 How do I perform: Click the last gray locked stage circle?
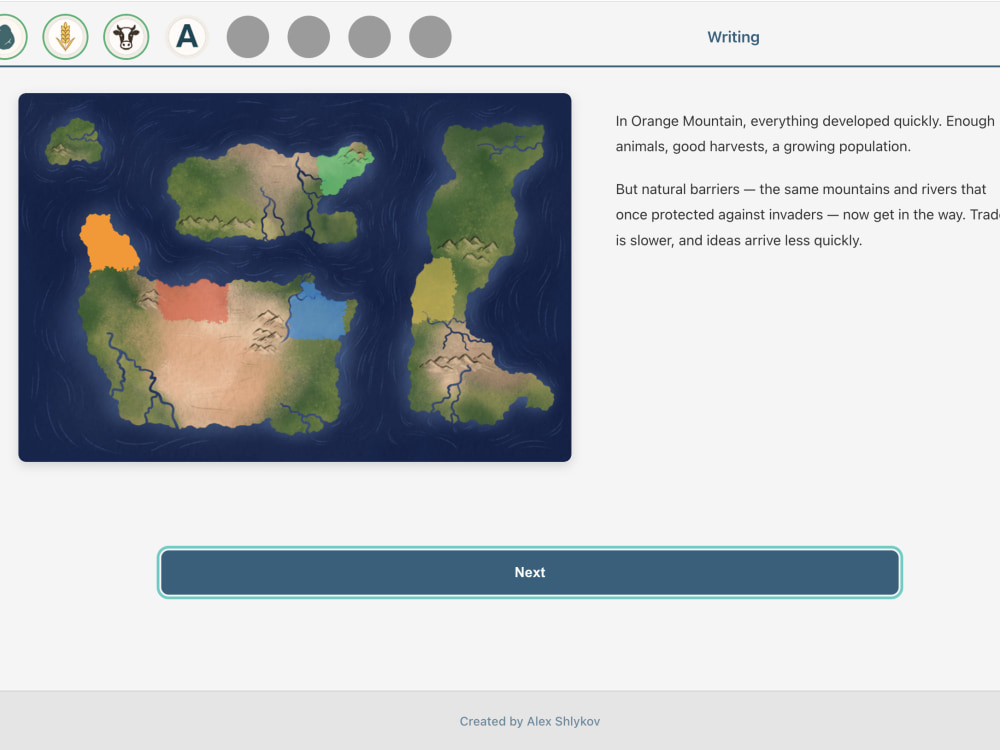tap(430, 37)
